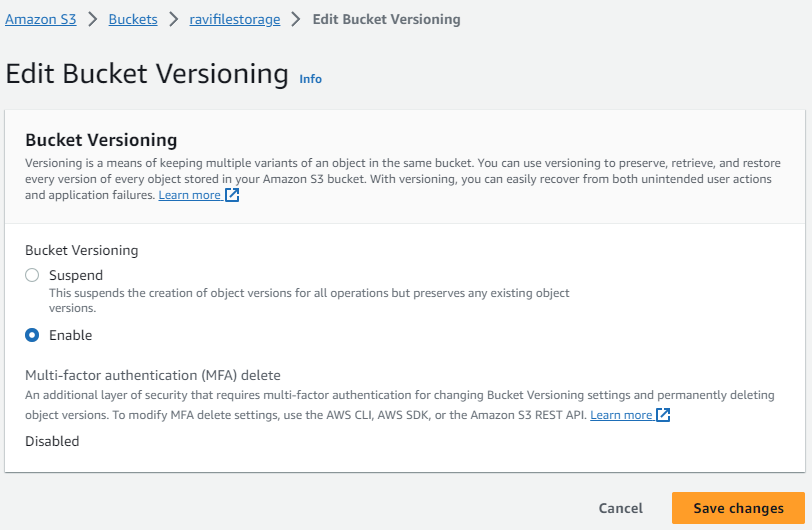Select the Suspend radio button

[32, 275]
